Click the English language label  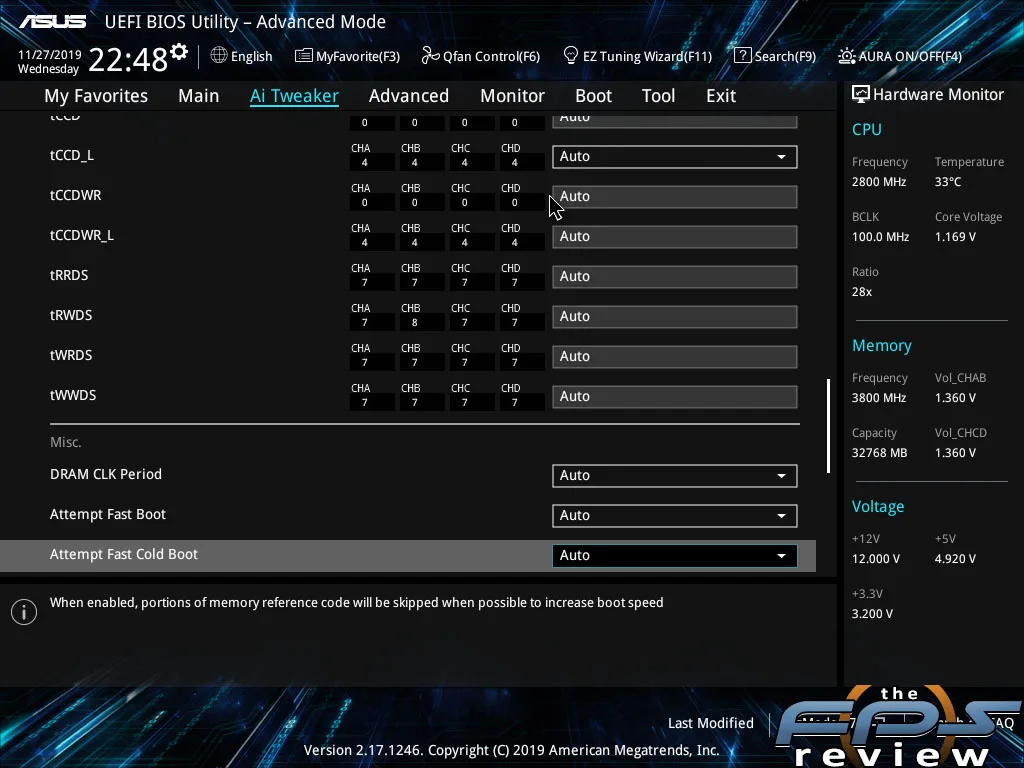coord(251,56)
